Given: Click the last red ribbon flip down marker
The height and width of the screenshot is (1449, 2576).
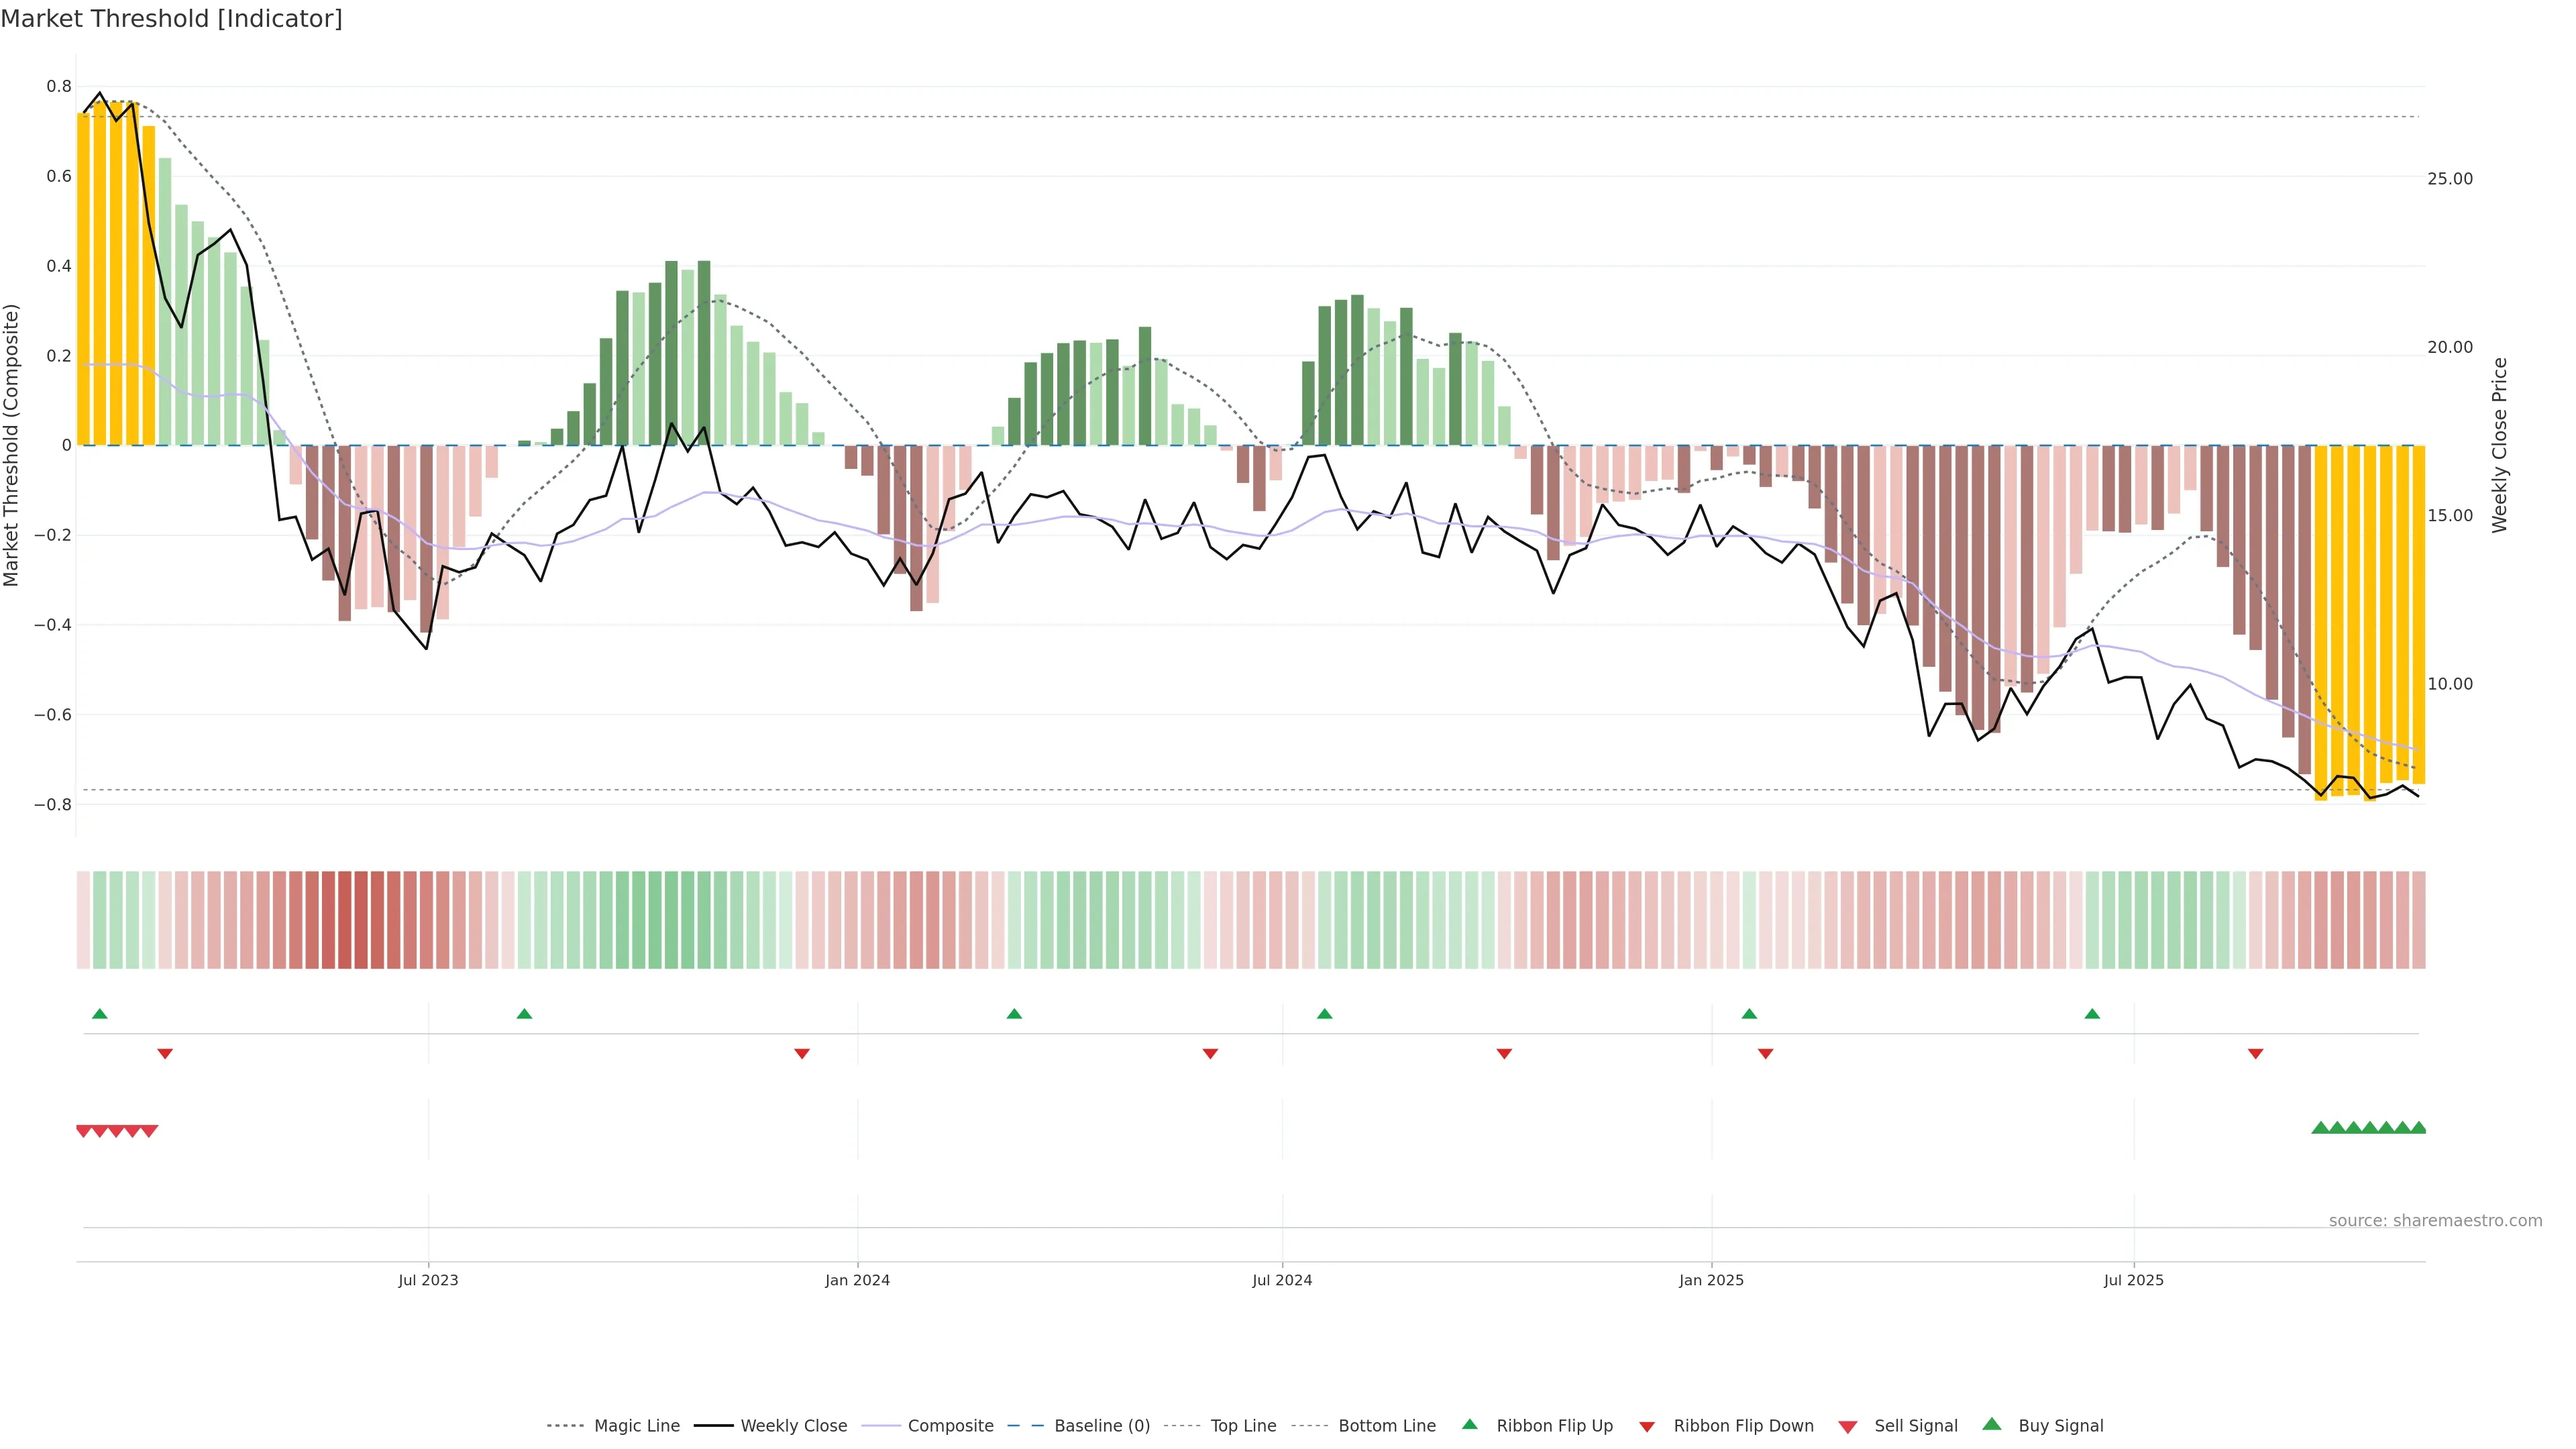Looking at the screenshot, I should click(x=2255, y=1053).
